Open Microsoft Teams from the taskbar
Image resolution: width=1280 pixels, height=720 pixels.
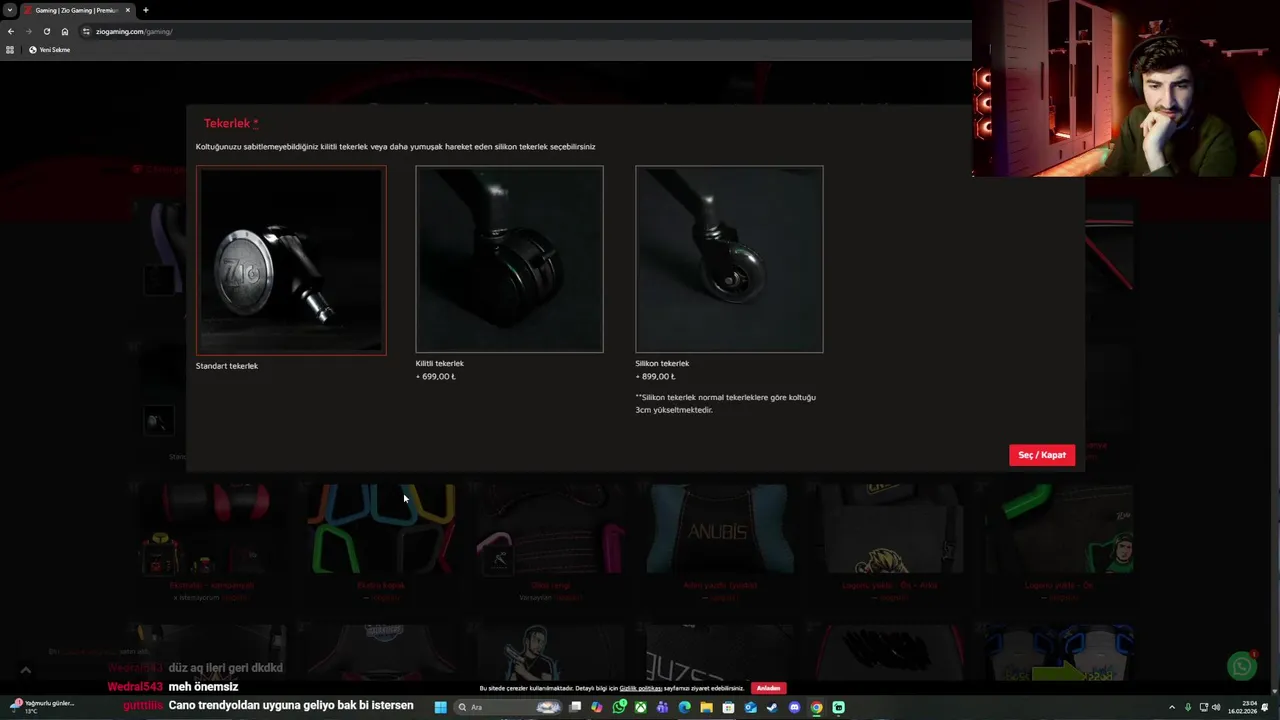[x=662, y=707]
